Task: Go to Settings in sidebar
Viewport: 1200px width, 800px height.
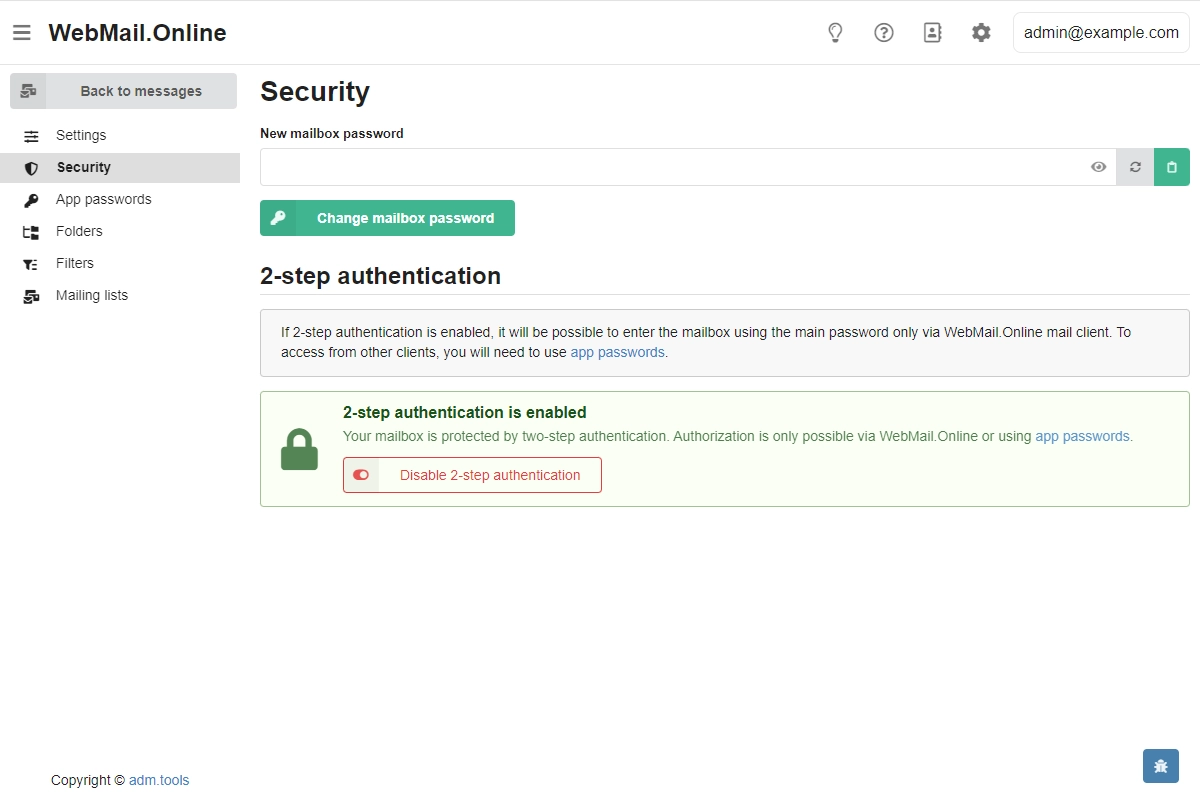Action: tap(81, 135)
